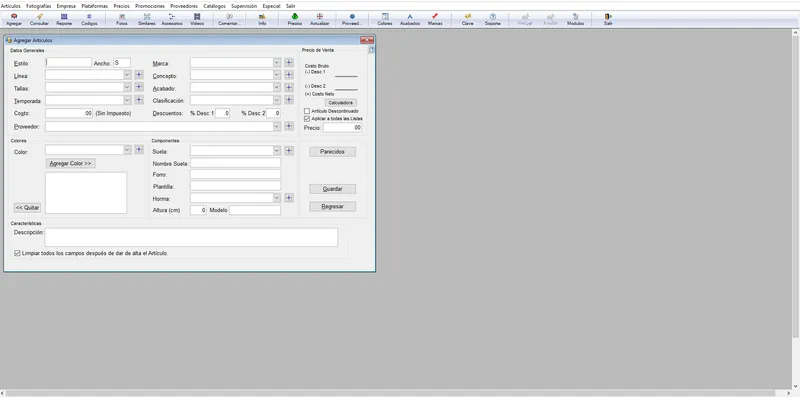Add new Tallas with plus button

click(x=139, y=87)
